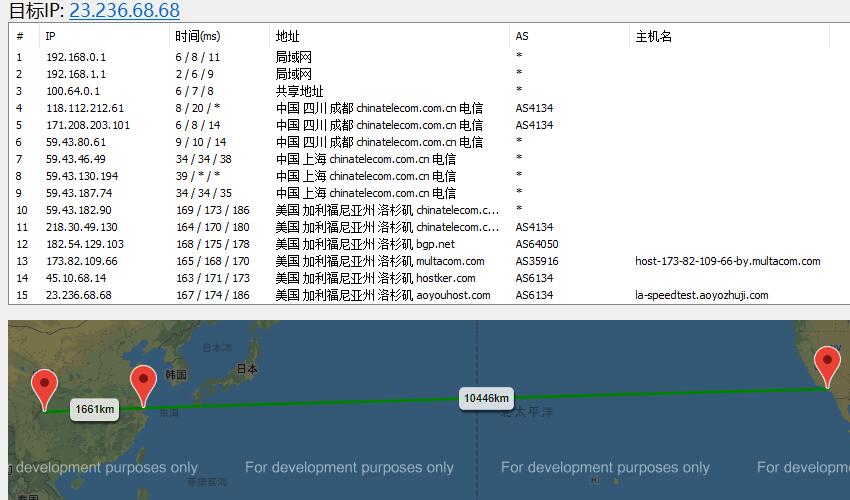Viewport: 850px width, 500px height.
Task: Click the bgp.net address cell
Action: [365, 244]
